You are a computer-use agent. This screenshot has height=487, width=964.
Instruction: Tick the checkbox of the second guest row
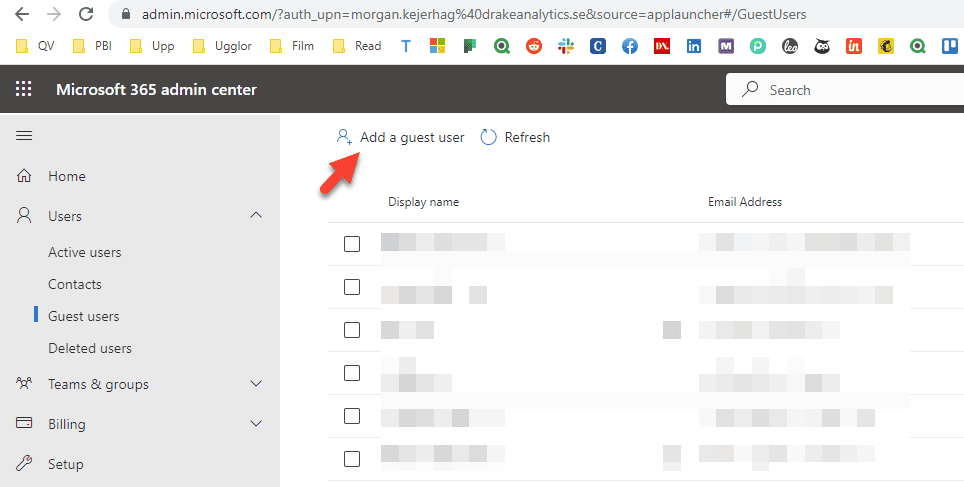(x=352, y=287)
